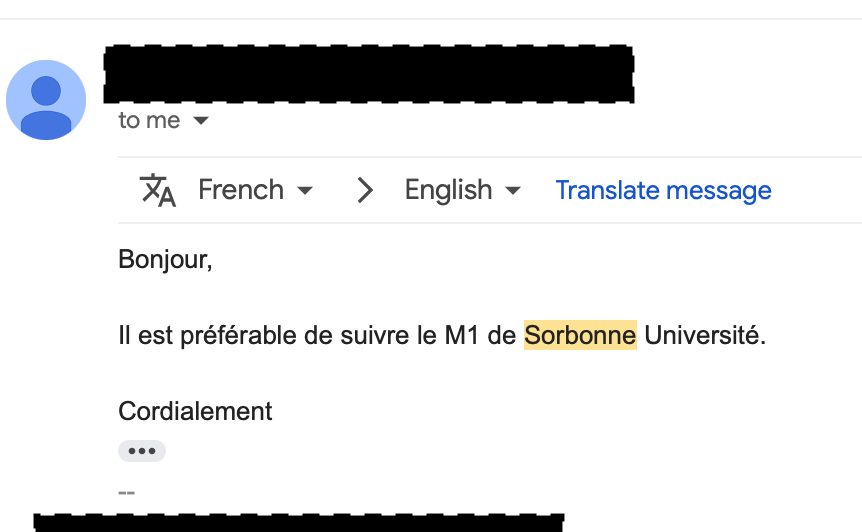Screen dimensions: 862x532
Task: Click the word Université in the message
Action: 704,335
